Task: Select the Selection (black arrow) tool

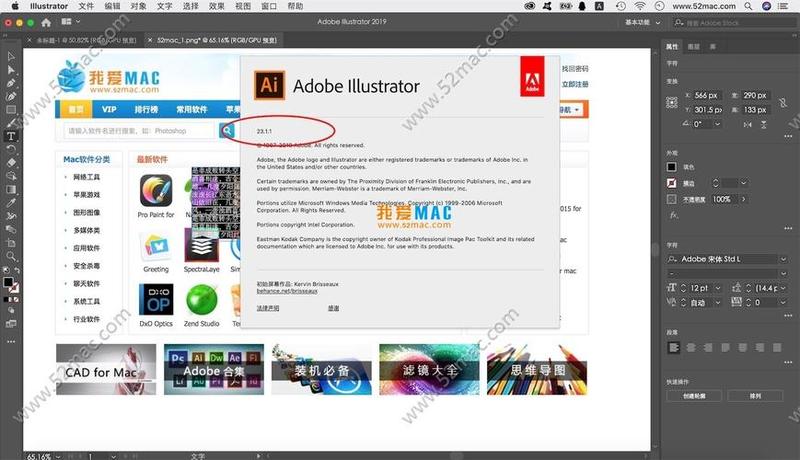Action: tap(11, 56)
